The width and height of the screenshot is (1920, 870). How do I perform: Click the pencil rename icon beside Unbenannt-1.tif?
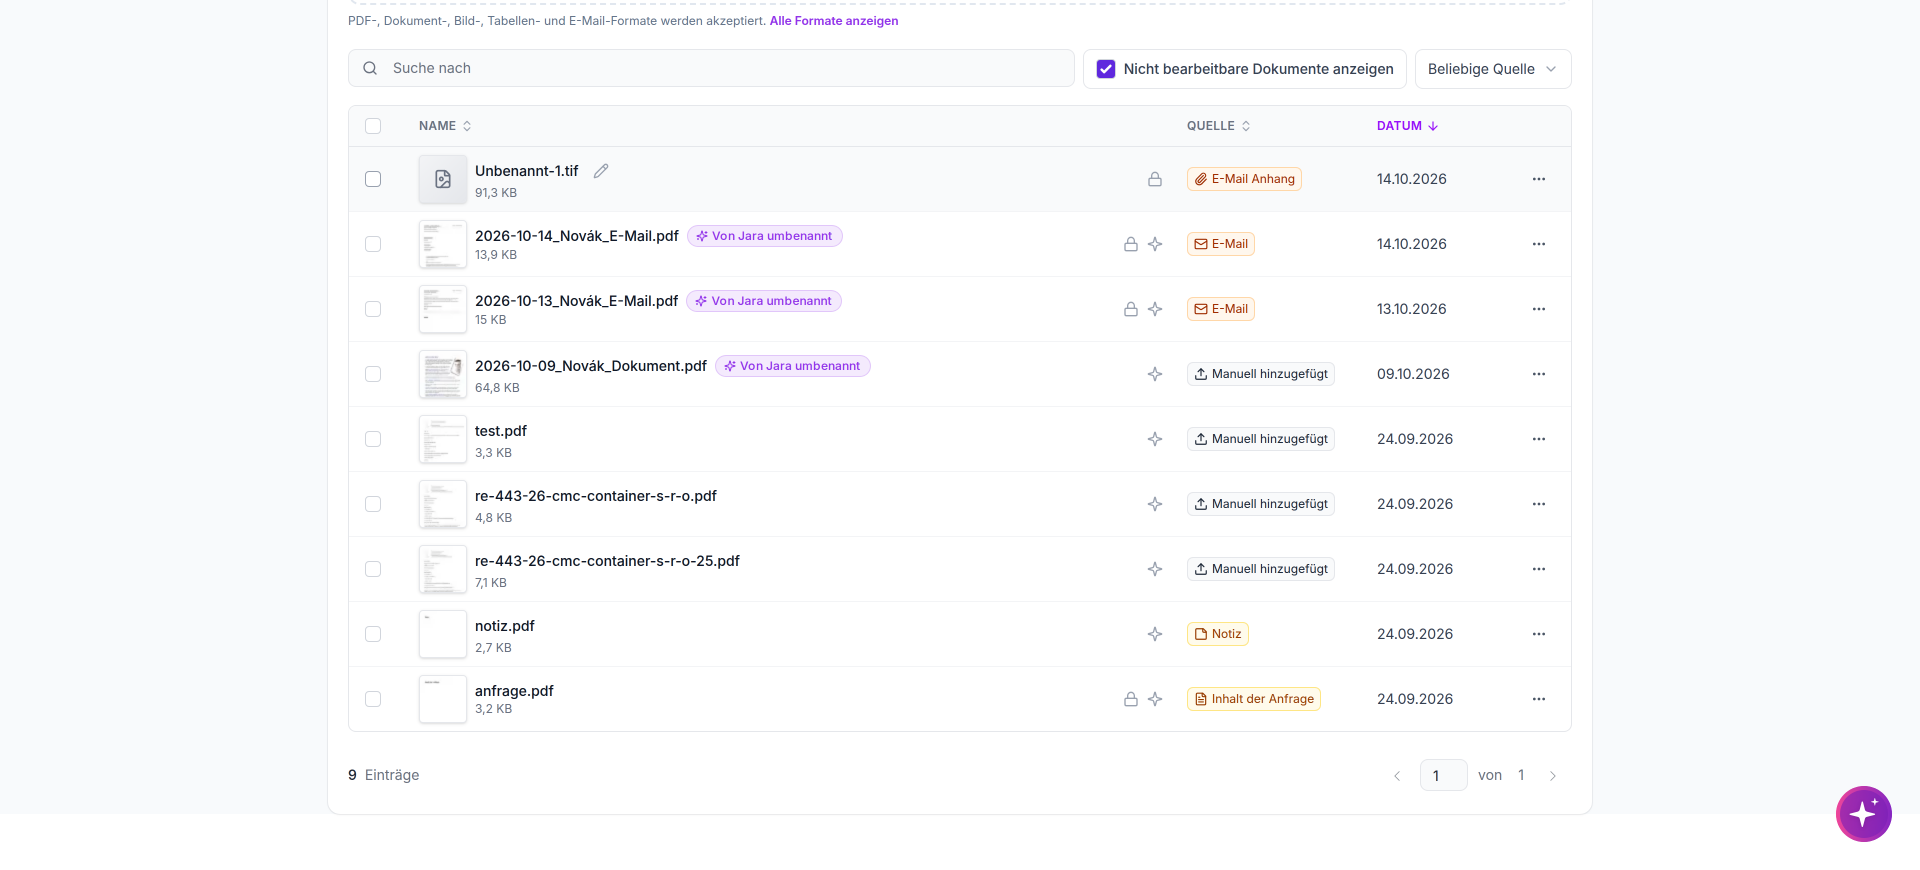[601, 171]
